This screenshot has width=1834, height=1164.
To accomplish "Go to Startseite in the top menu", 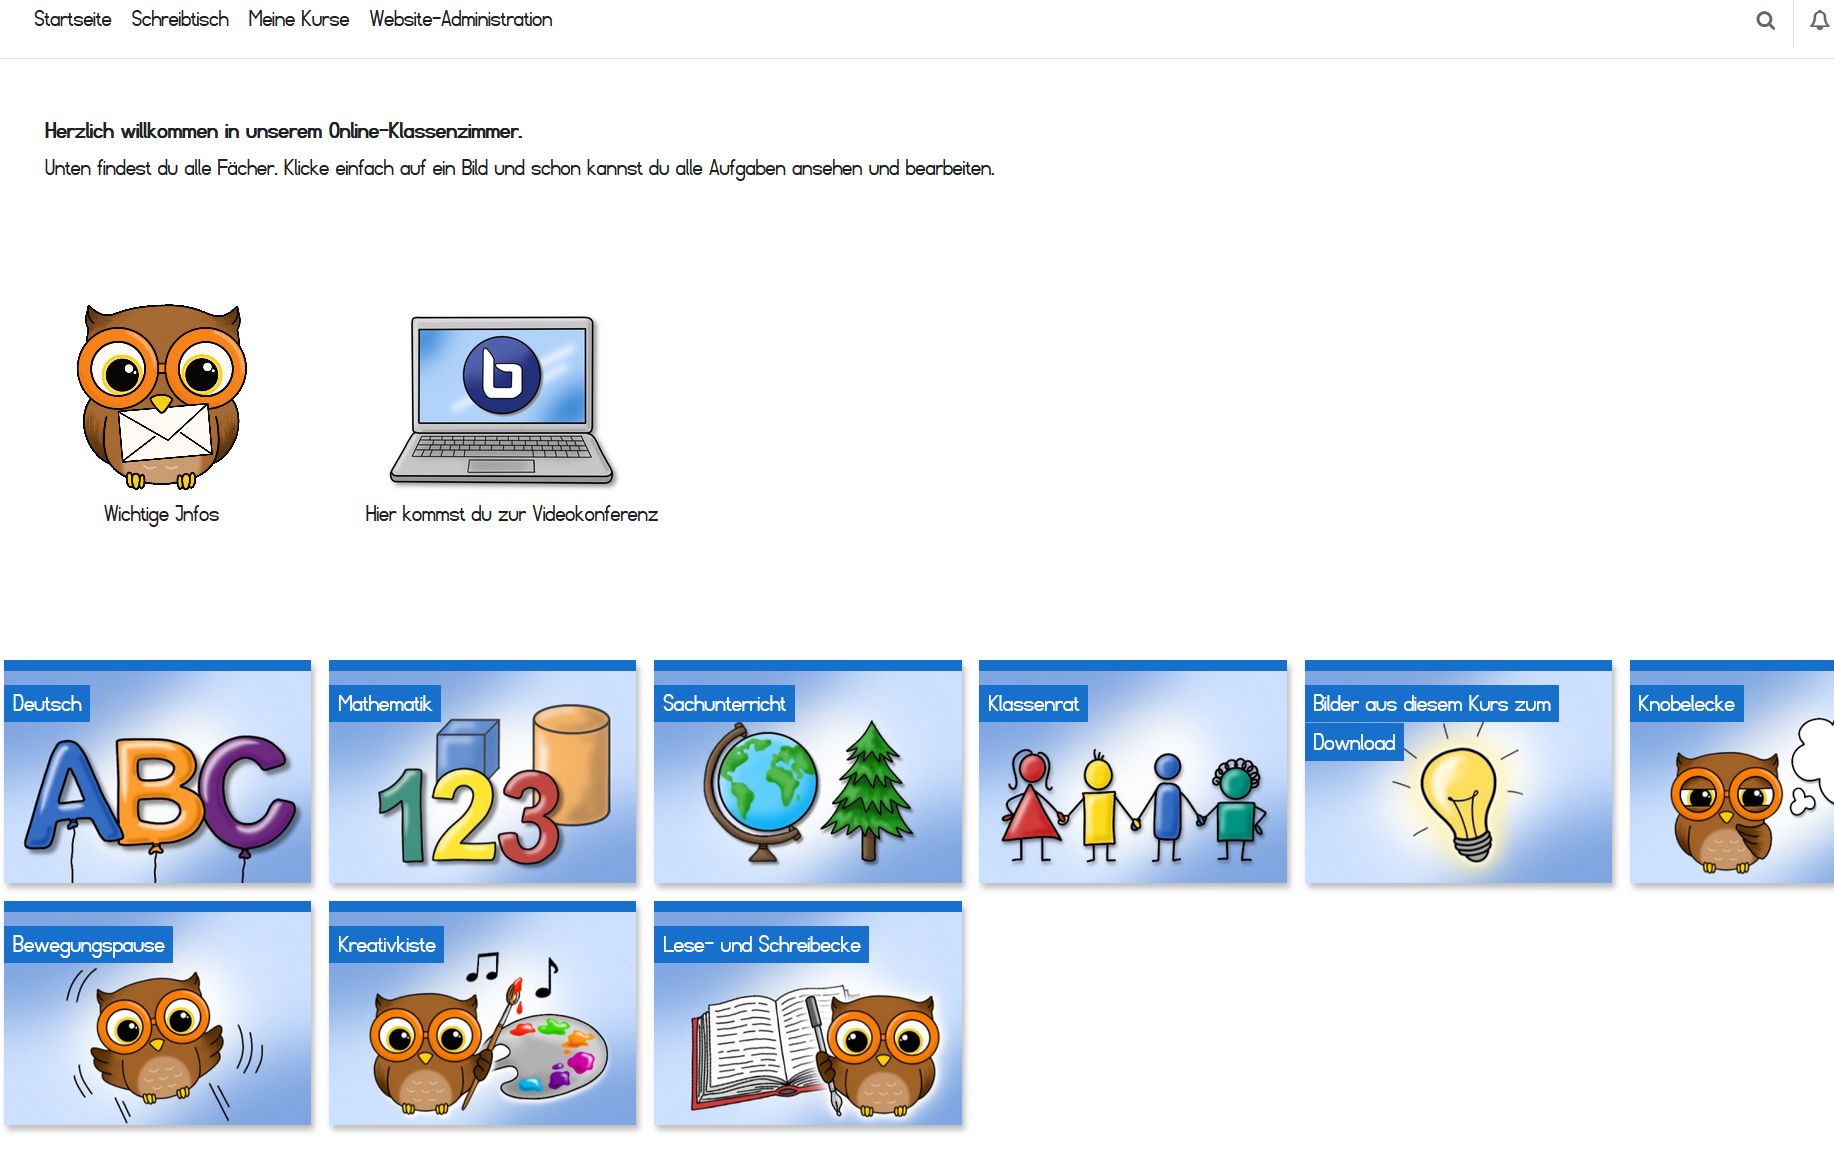I will point(72,19).
